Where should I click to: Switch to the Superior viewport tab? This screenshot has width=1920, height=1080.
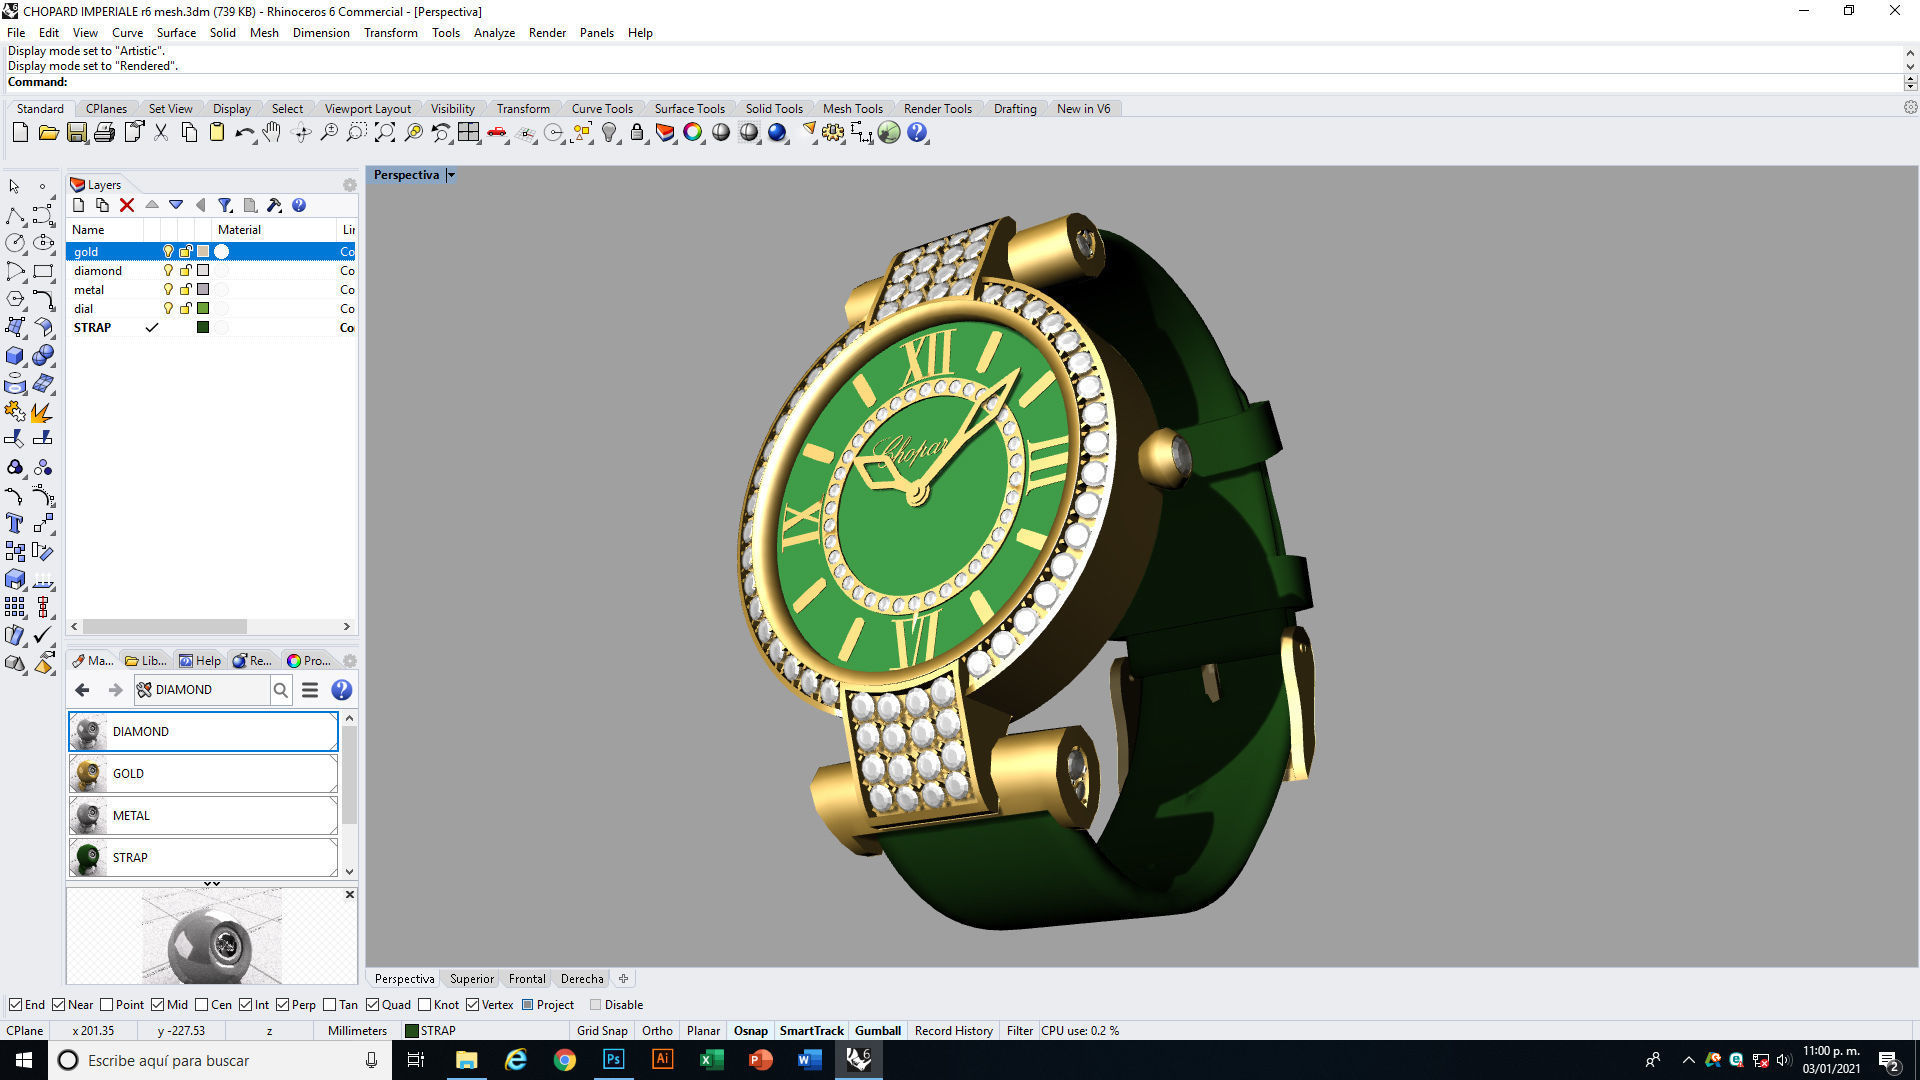471,979
